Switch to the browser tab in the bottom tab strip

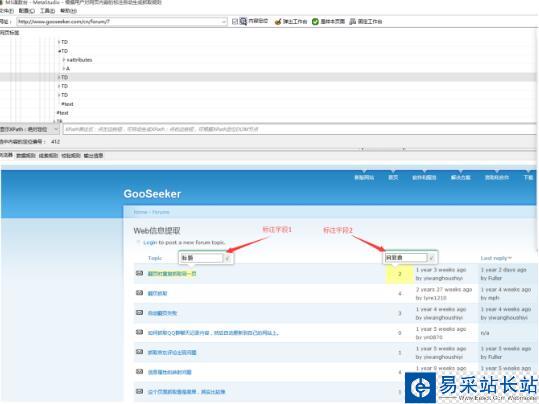[6, 155]
